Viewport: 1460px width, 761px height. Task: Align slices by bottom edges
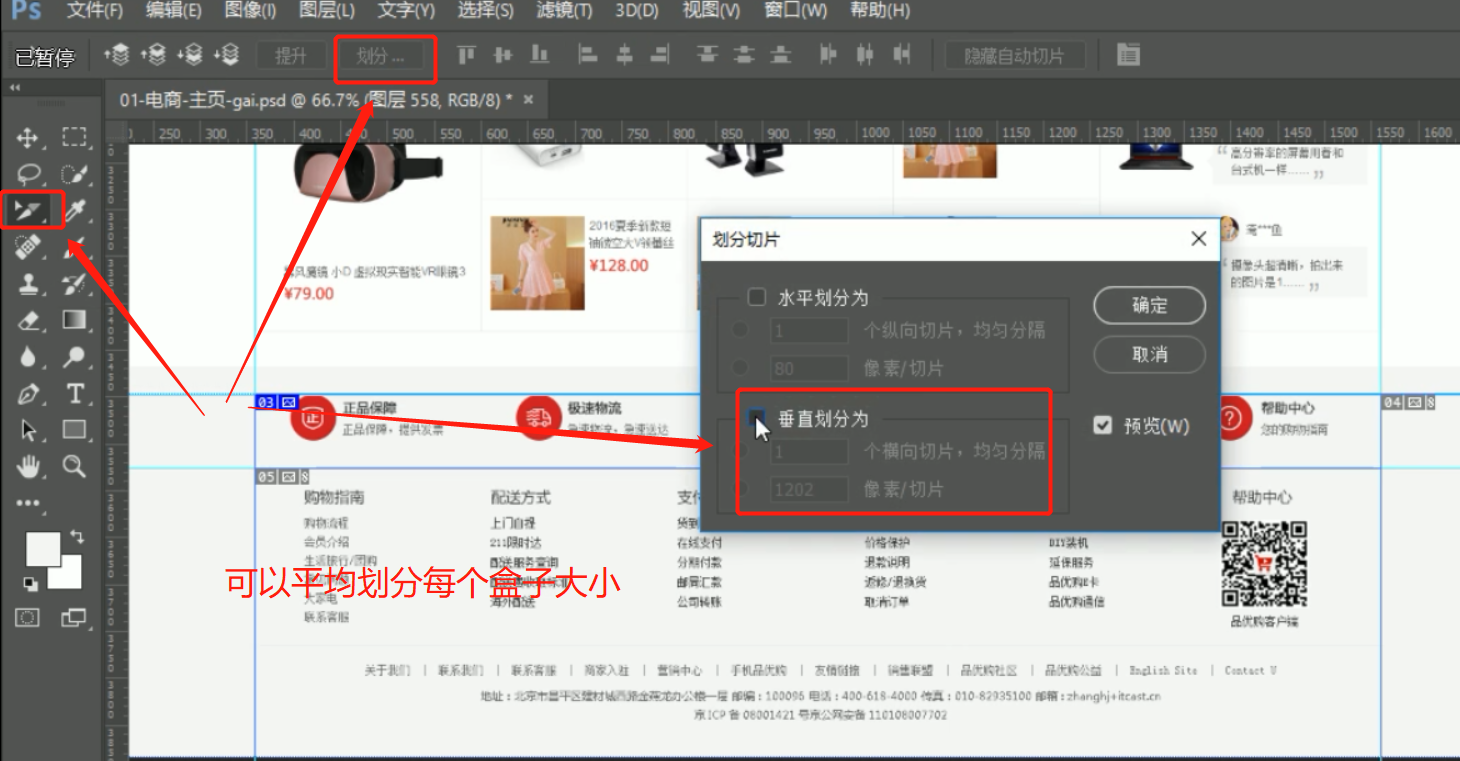(540, 55)
